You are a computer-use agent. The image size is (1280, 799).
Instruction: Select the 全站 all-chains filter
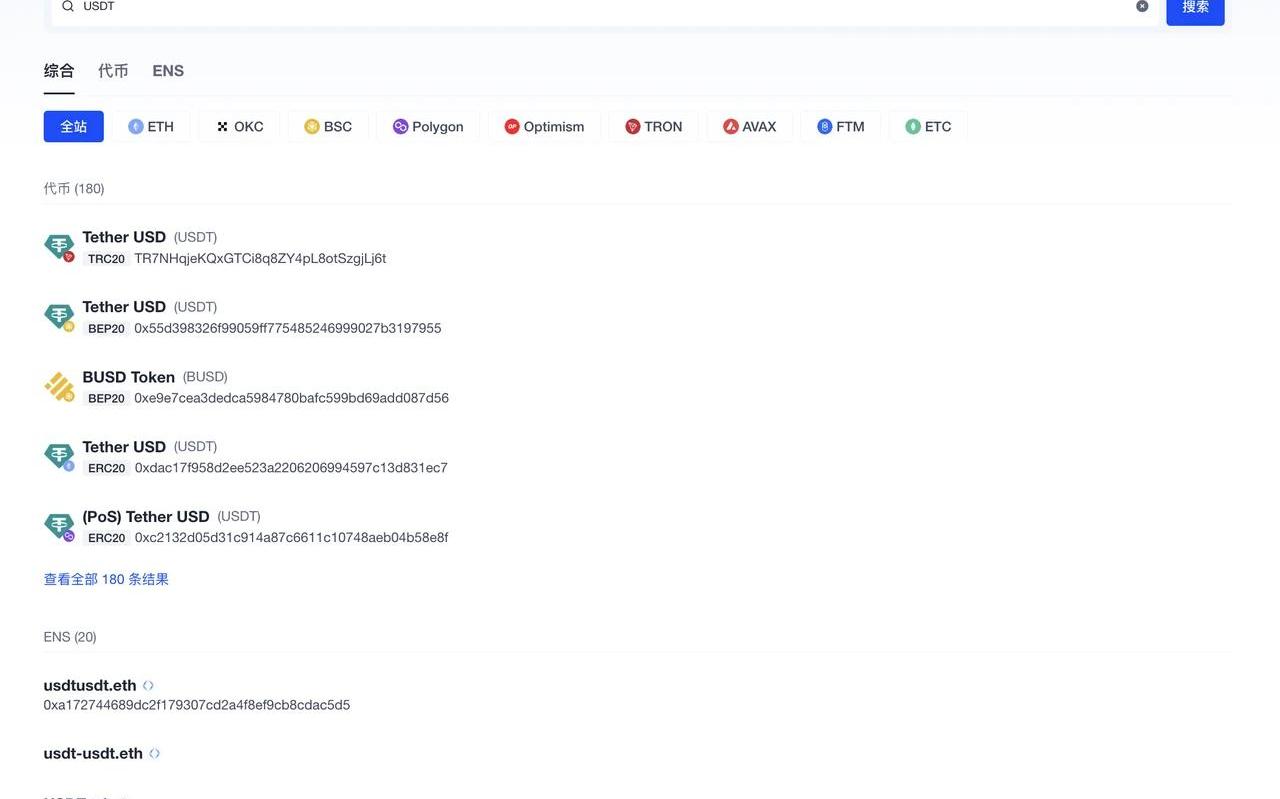point(74,127)
